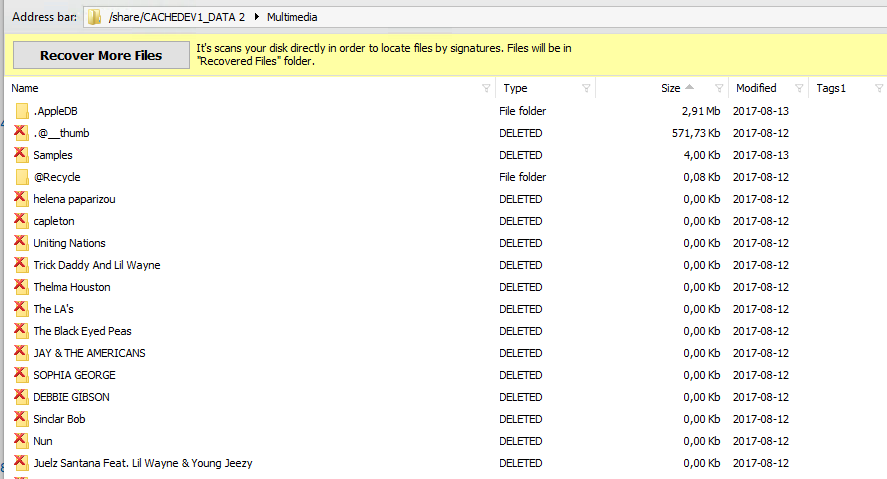Click deleted icon for helena paparizou

point(21,199)
